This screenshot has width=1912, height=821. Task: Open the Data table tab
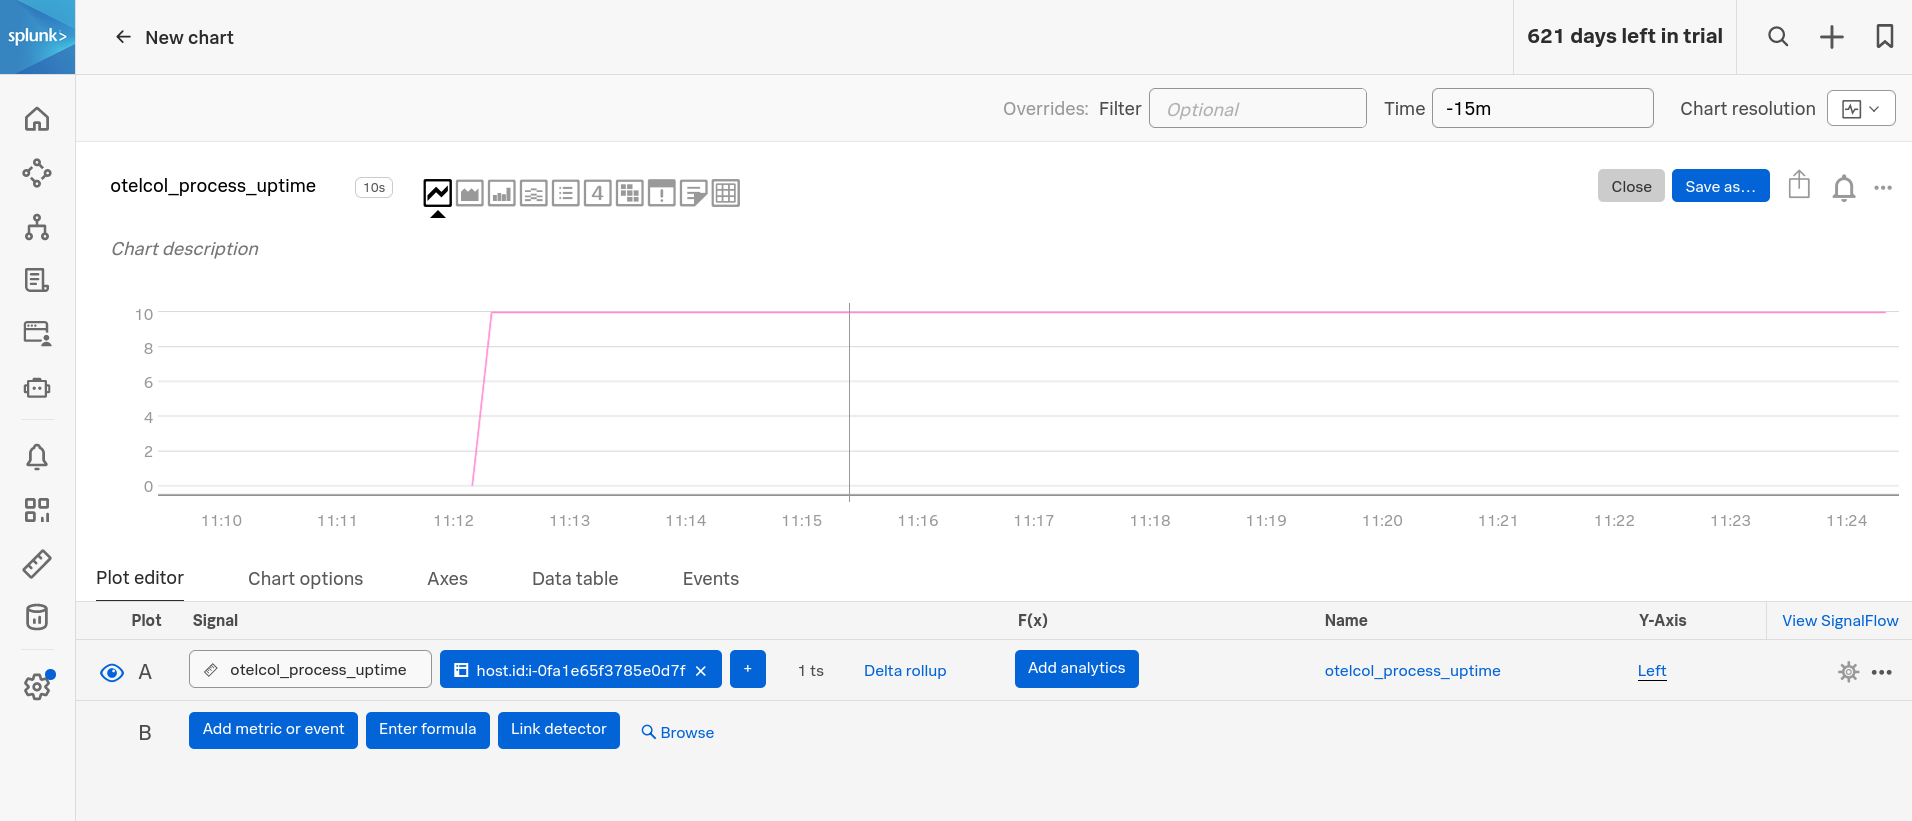click(575, 579)
